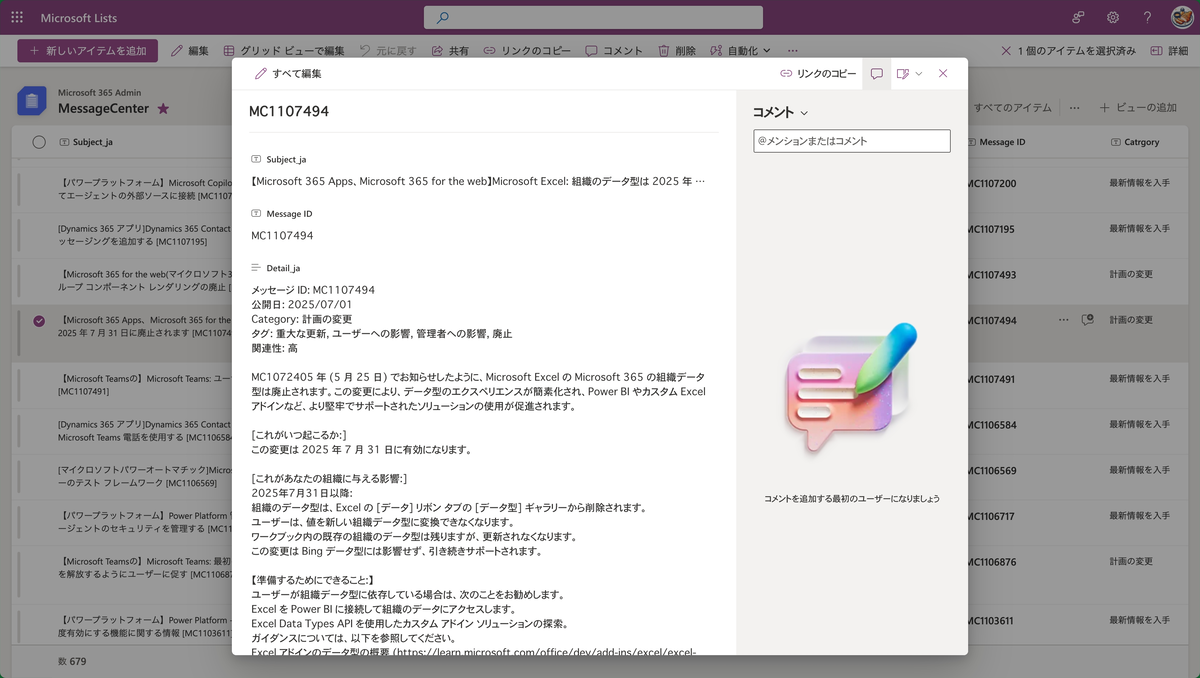
Task: Click リンクのコピー in the item dialog header
Action: pyautogui.click(x=819, y=73)
